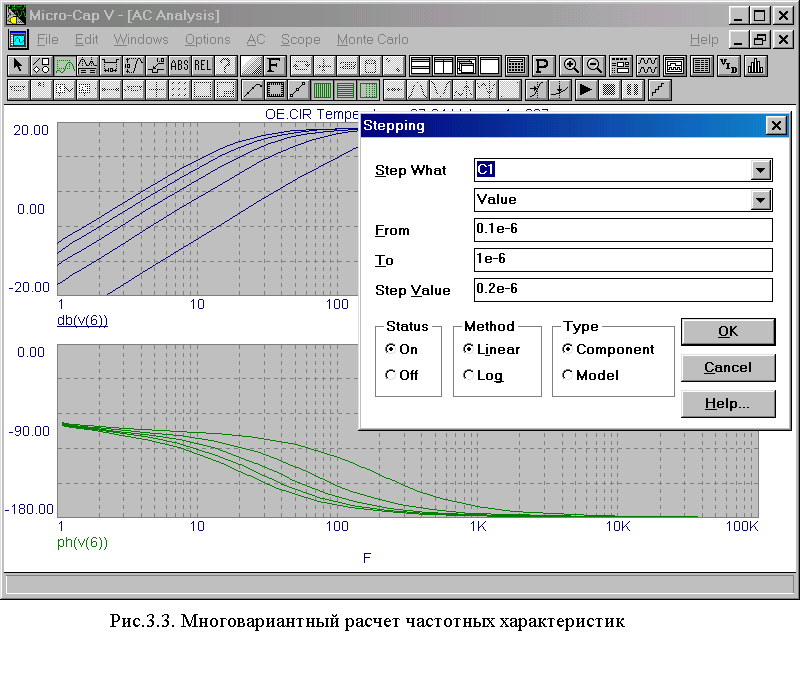Zoom out with the magnifier minus
This screenshot has height=688, width=800.
pos(593,66)
